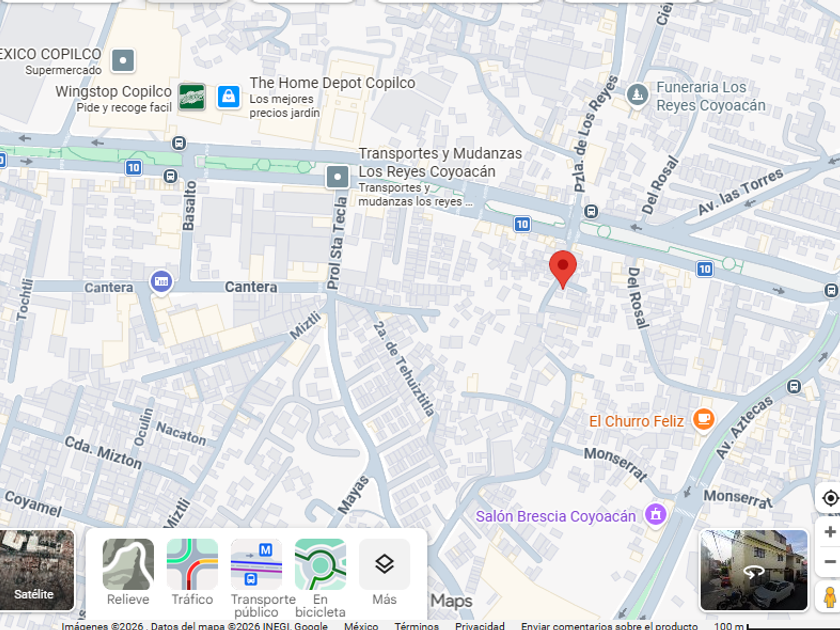Open Transportes y Mudanzas Los Reyes marker
Image resolution: width=840 pixels, height=630 pixels.
(x=338, y=176)
